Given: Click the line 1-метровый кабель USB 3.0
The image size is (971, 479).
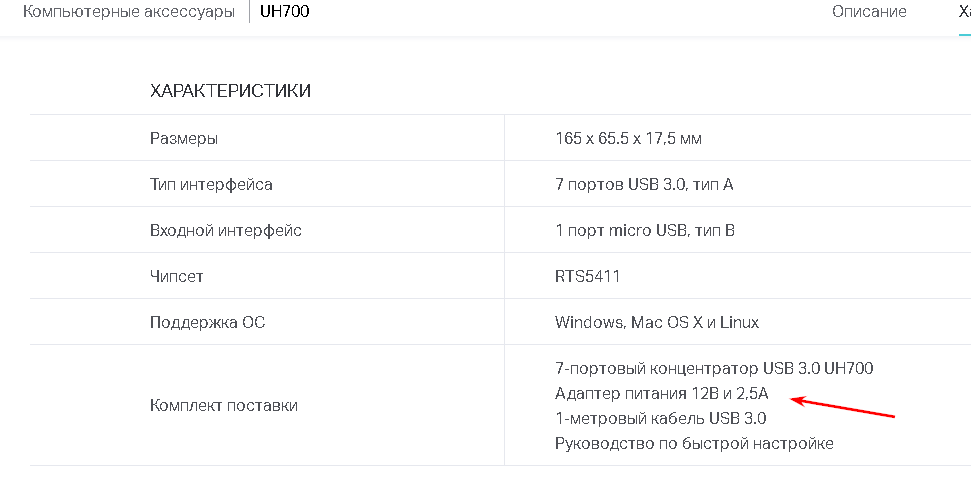Looking at the screenshot, I should [x=660, y=418].
